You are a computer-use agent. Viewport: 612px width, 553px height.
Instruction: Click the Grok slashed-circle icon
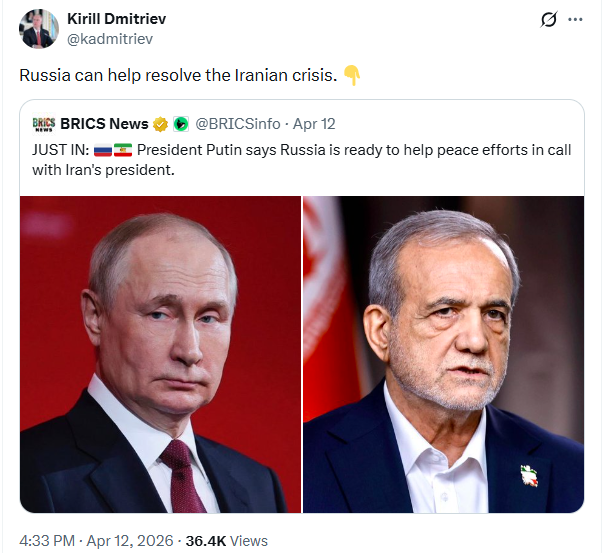pyautogui.click(x=548, y=20)
